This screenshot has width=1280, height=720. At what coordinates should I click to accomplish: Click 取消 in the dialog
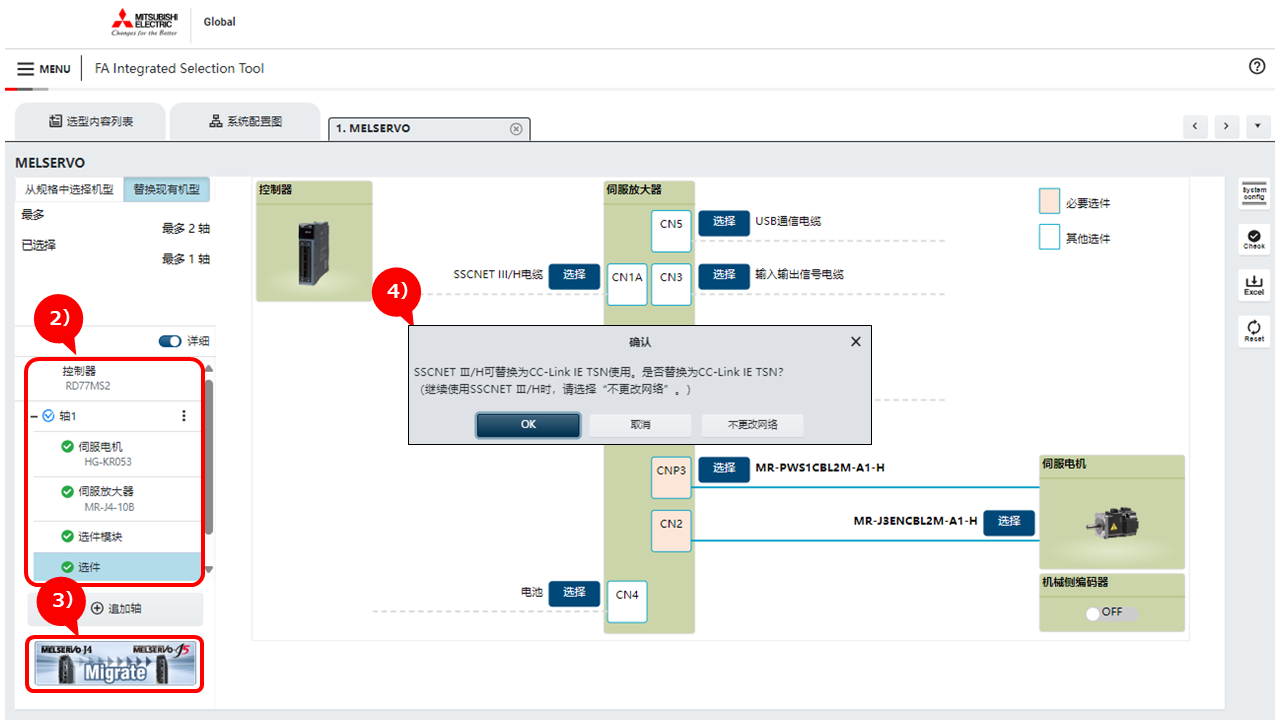pos(641,425)
